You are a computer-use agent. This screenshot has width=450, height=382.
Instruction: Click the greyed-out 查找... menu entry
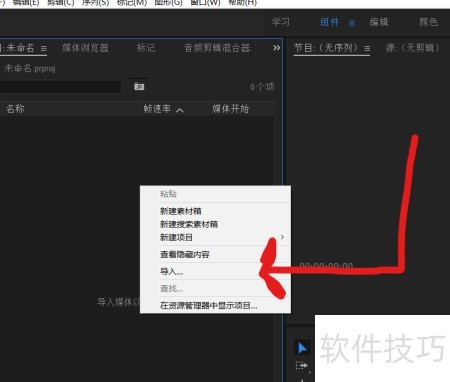click(215, 288)
